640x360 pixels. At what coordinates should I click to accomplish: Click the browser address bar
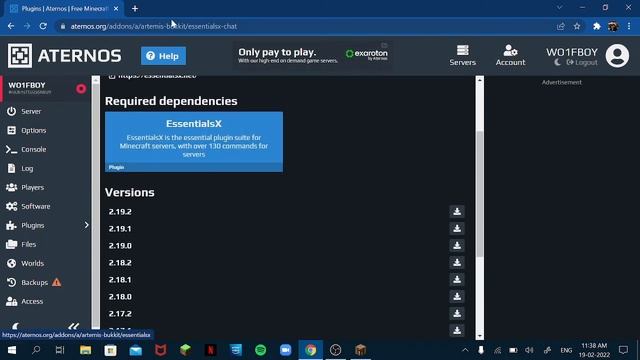(306, 26)
